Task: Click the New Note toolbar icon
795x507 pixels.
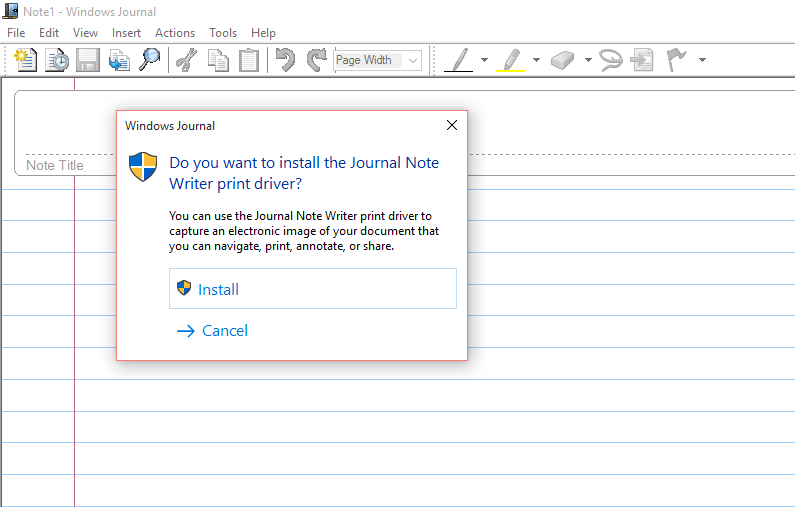Action: tap(25, 60)
